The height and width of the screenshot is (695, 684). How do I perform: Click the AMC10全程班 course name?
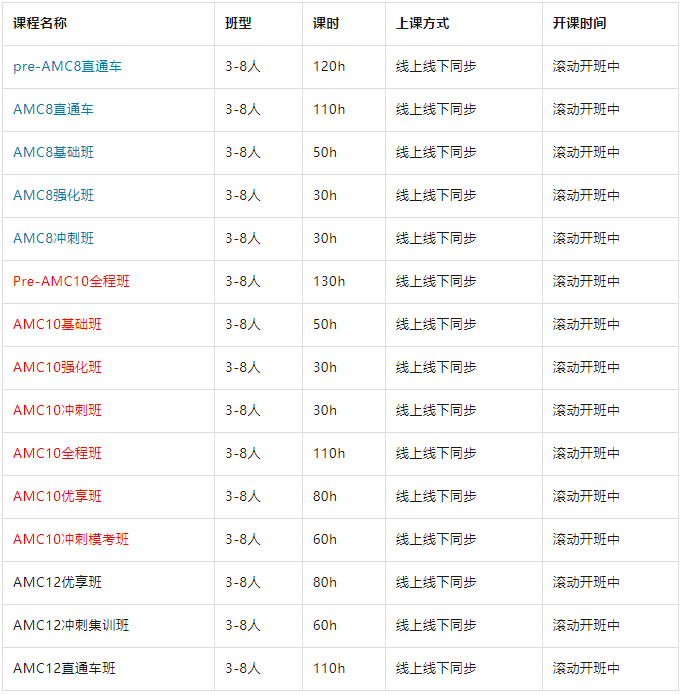pyautogui.click(x=57, y=453)
